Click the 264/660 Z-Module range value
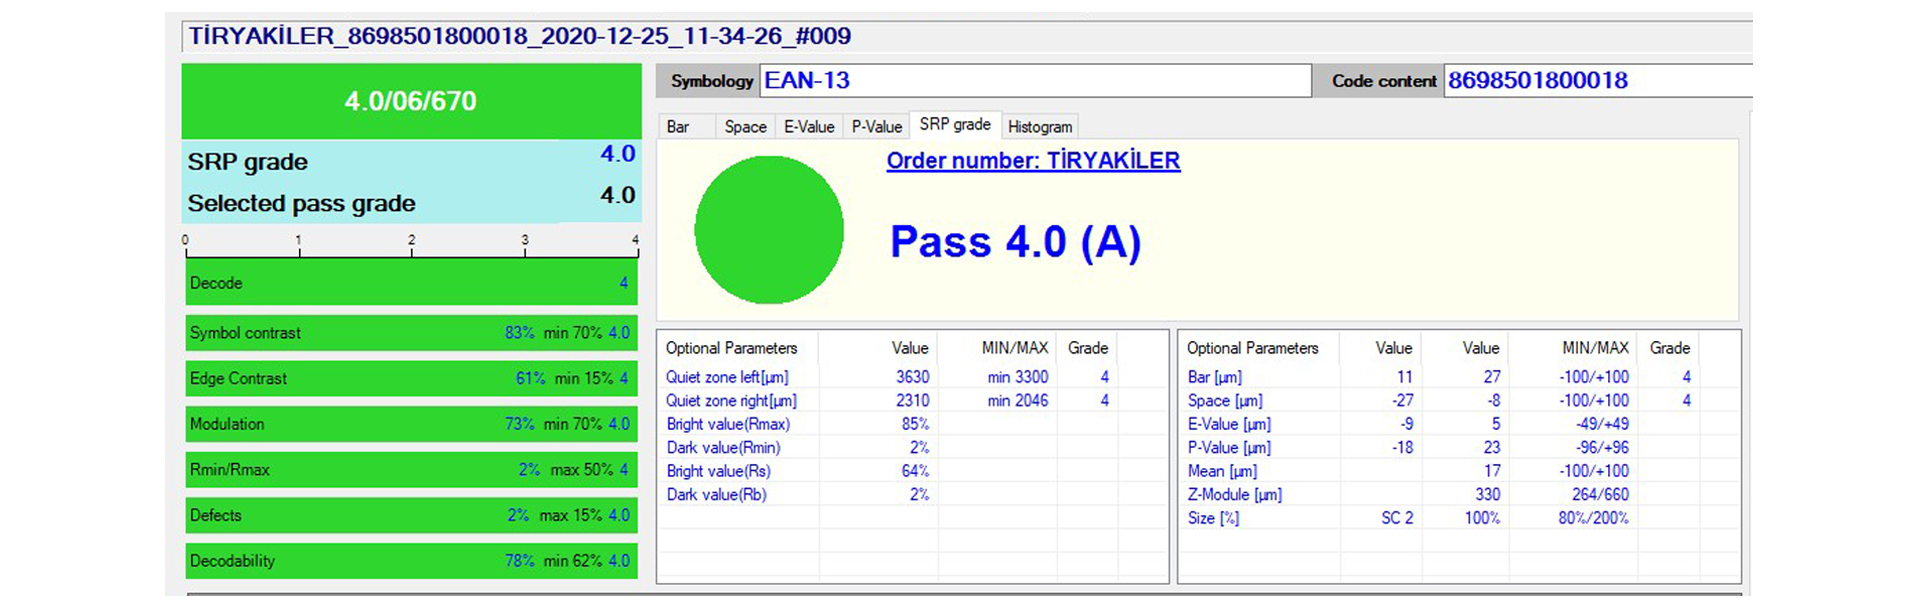The image size is (1920, 600). pyautogui.click(x=1600, y=494)
